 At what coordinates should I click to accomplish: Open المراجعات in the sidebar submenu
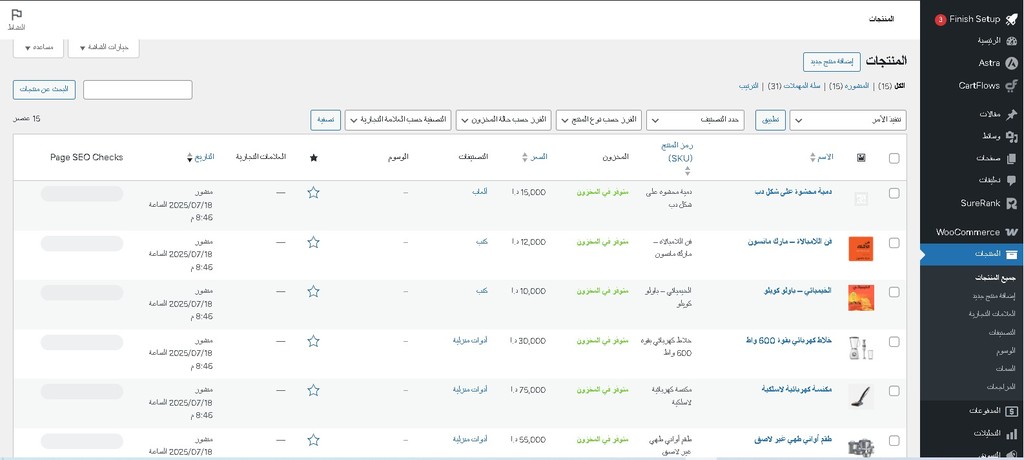pyautogui.click(x=1001, y=387)
